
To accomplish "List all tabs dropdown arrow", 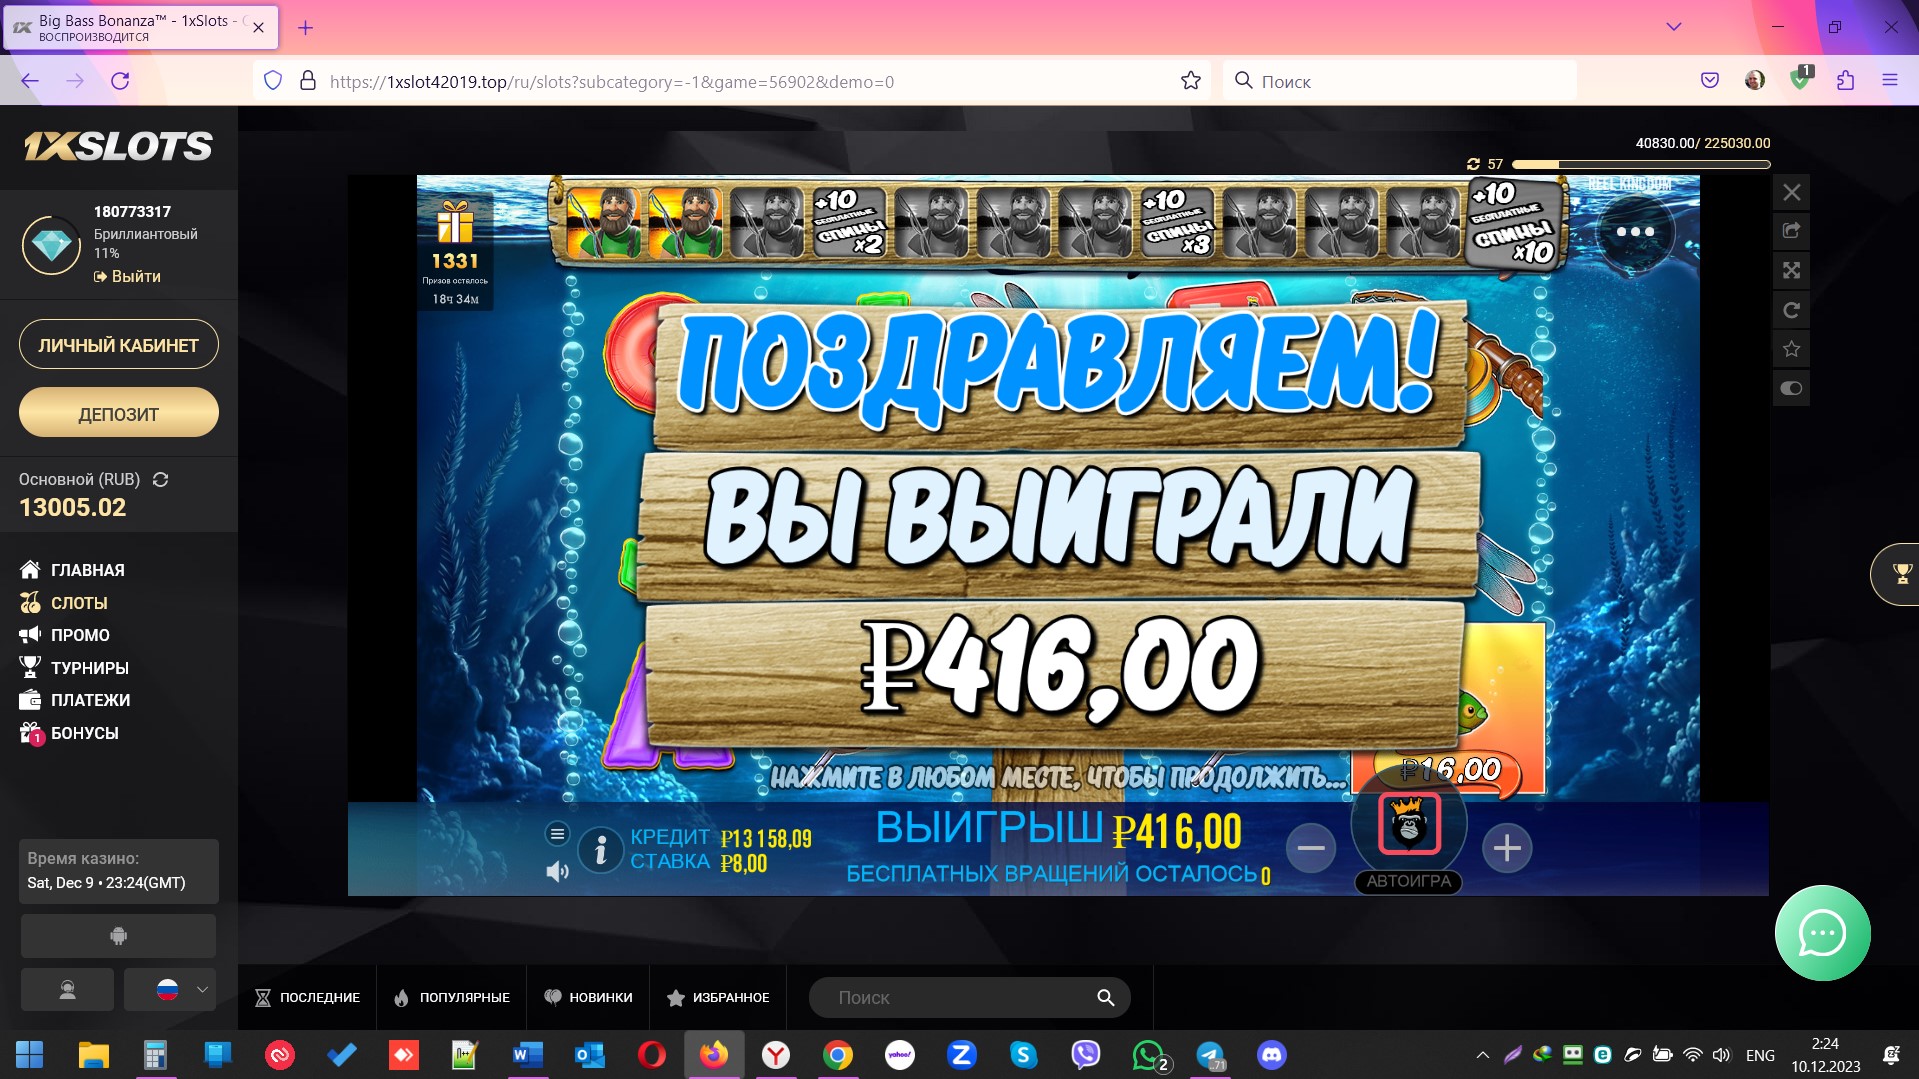I will tap(1673, 27).
